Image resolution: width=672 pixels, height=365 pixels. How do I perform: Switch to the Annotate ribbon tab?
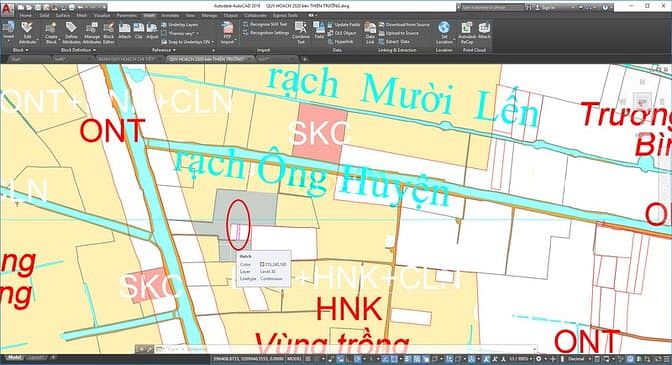coord(170,15)
